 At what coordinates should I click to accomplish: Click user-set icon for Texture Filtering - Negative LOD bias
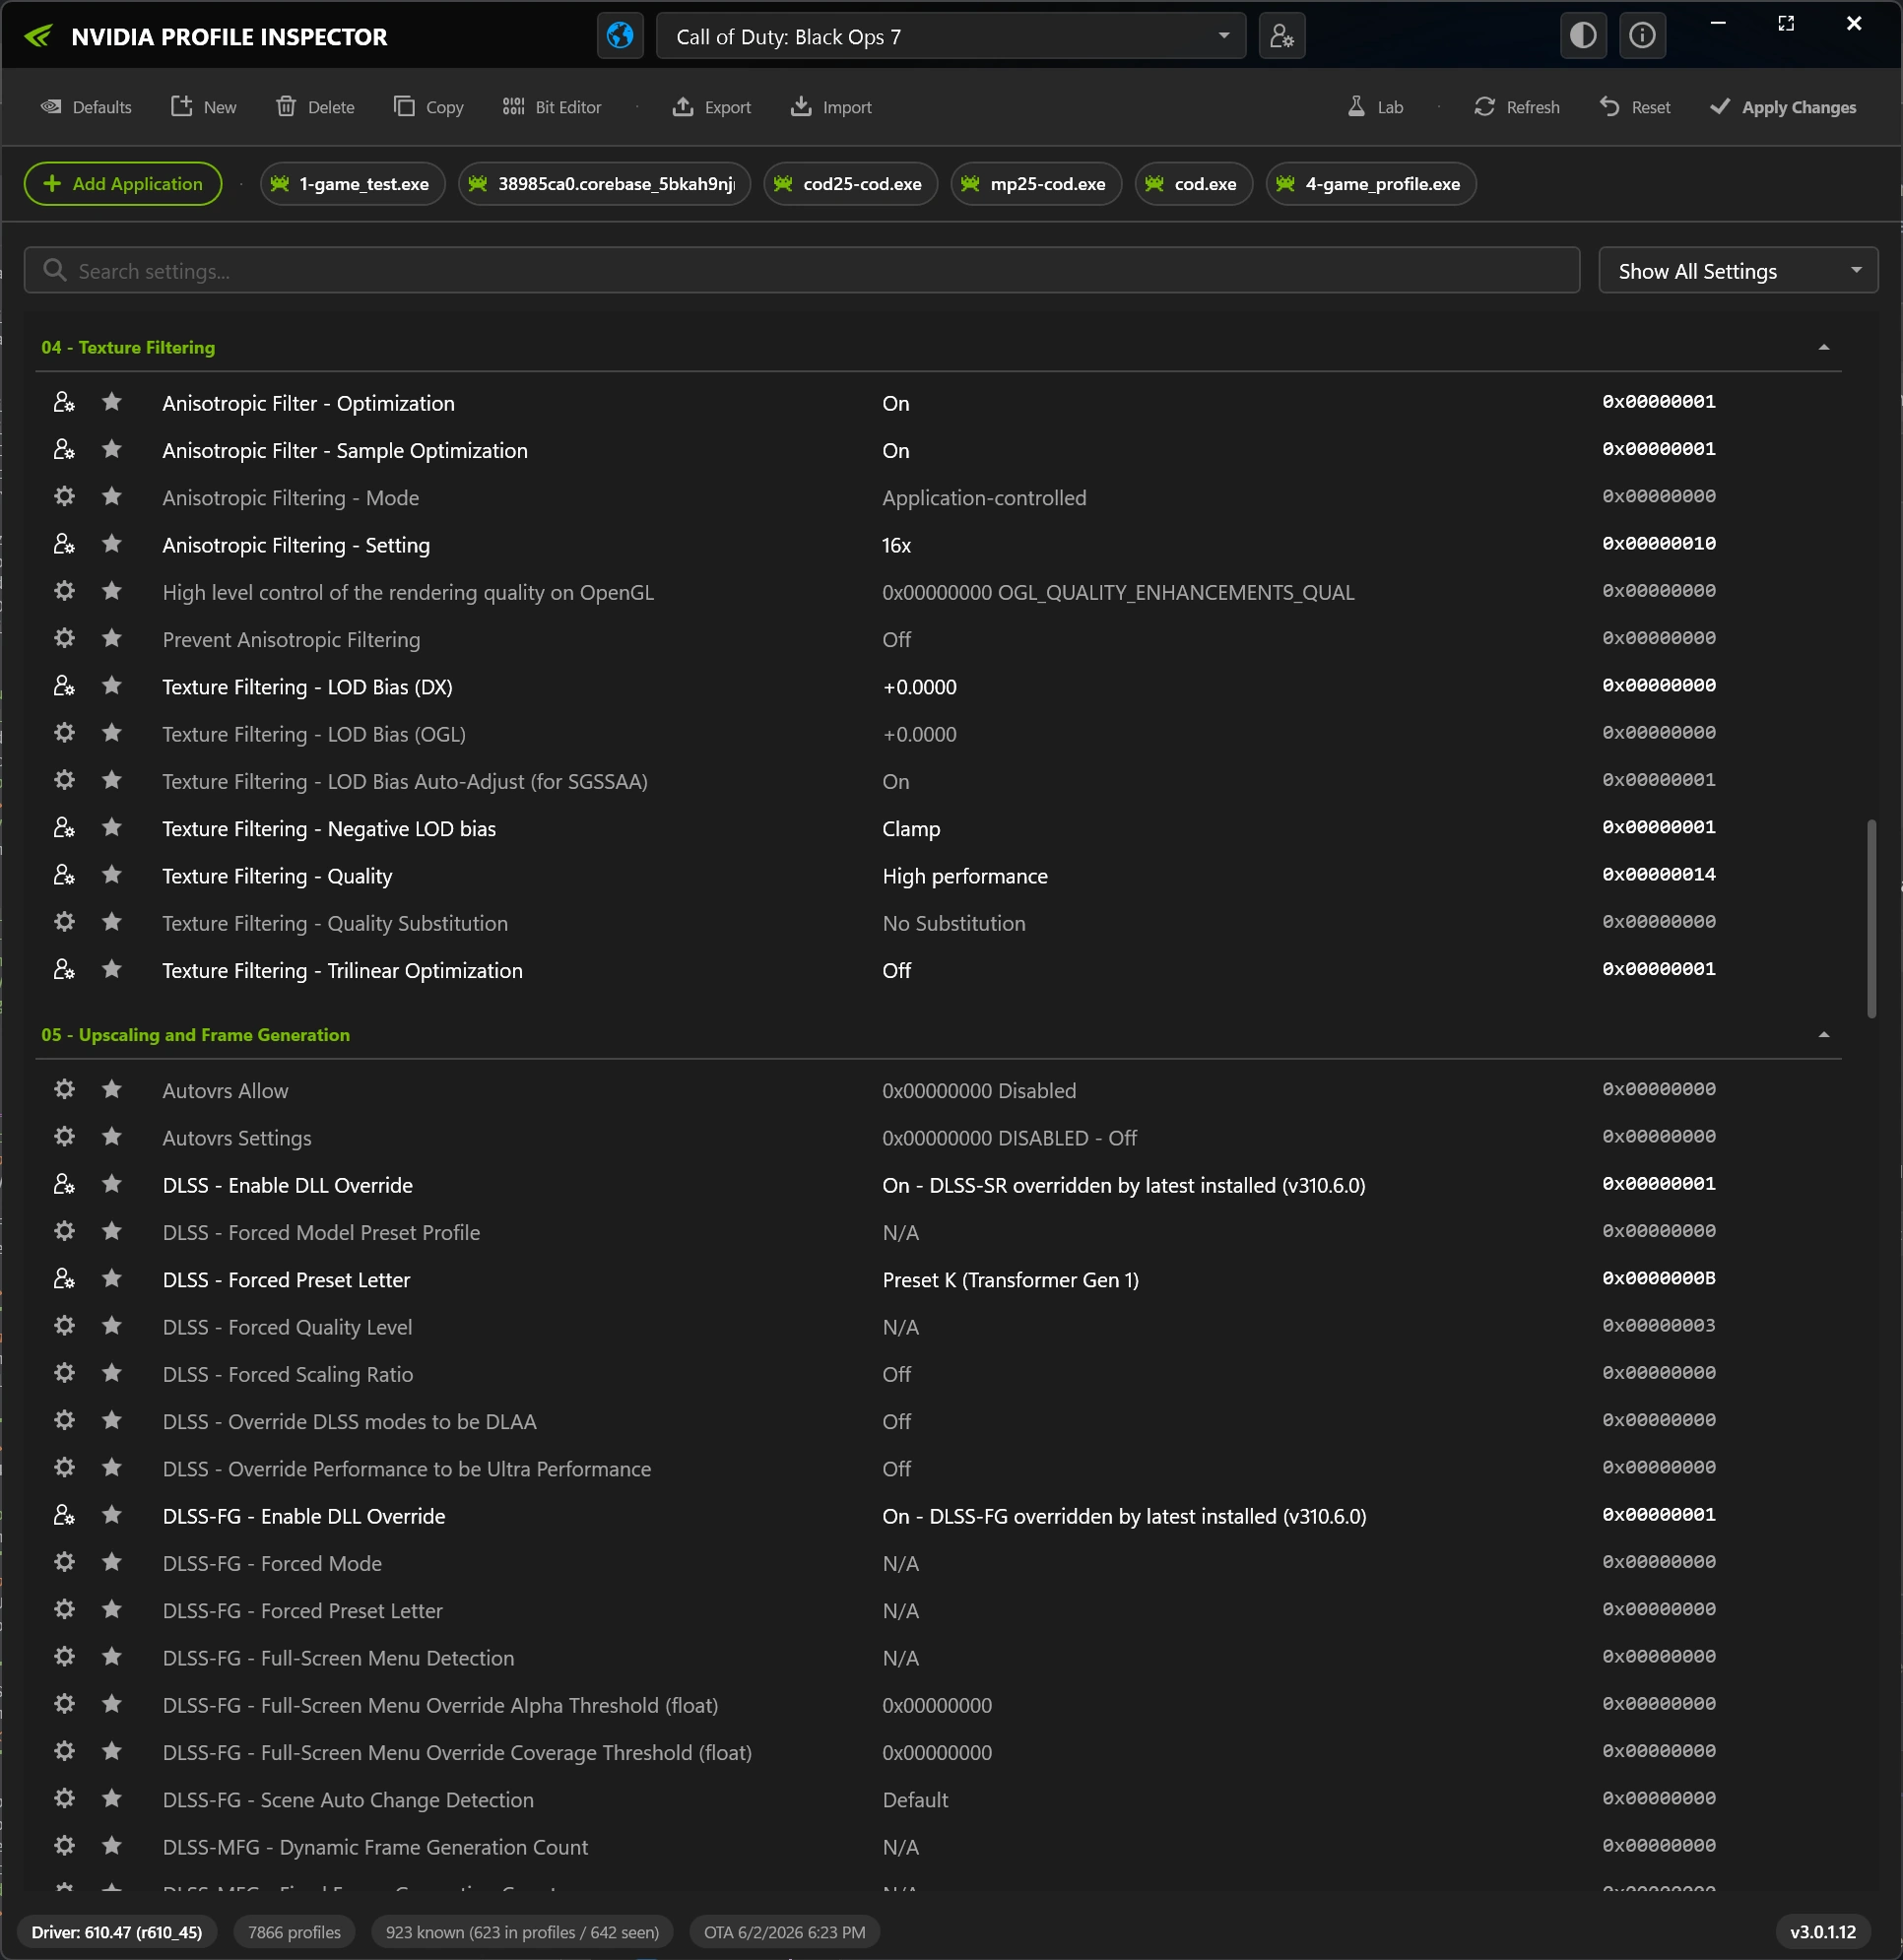point(64,828)
